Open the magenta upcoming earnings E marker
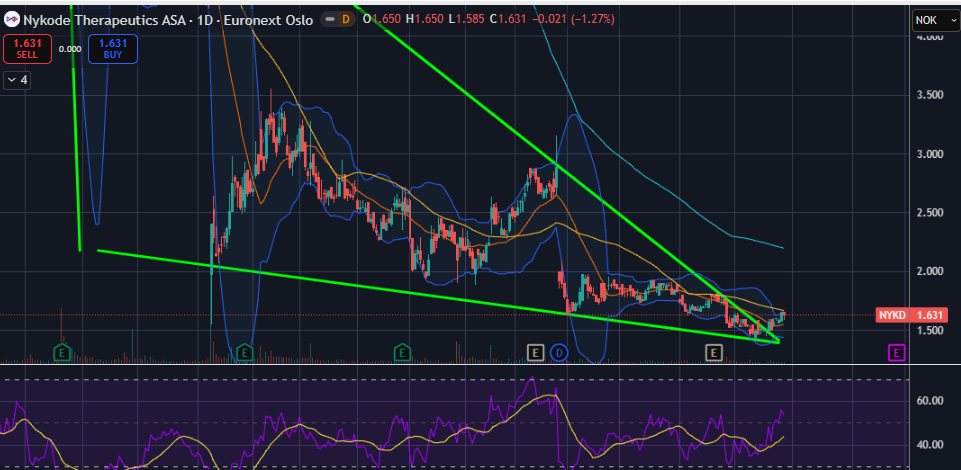This screenshot has width=961, height=470. tap(896, 352)
